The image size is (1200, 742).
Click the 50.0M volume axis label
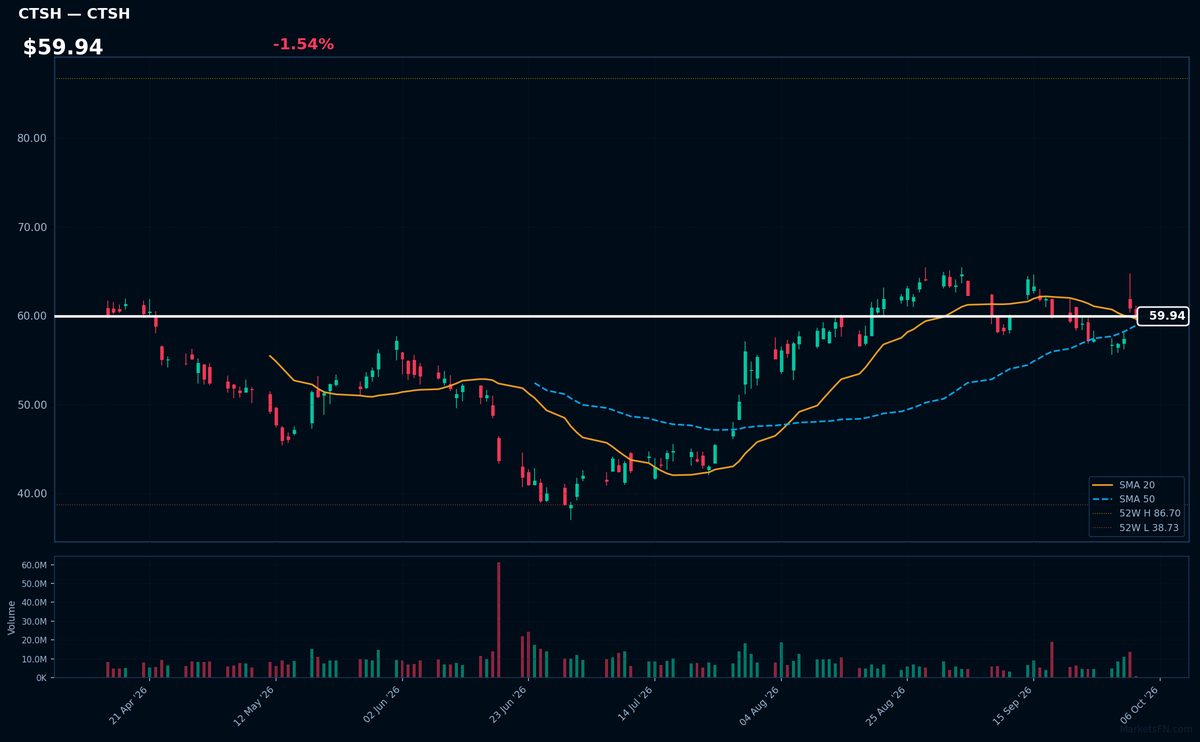[x=34, y=584]
